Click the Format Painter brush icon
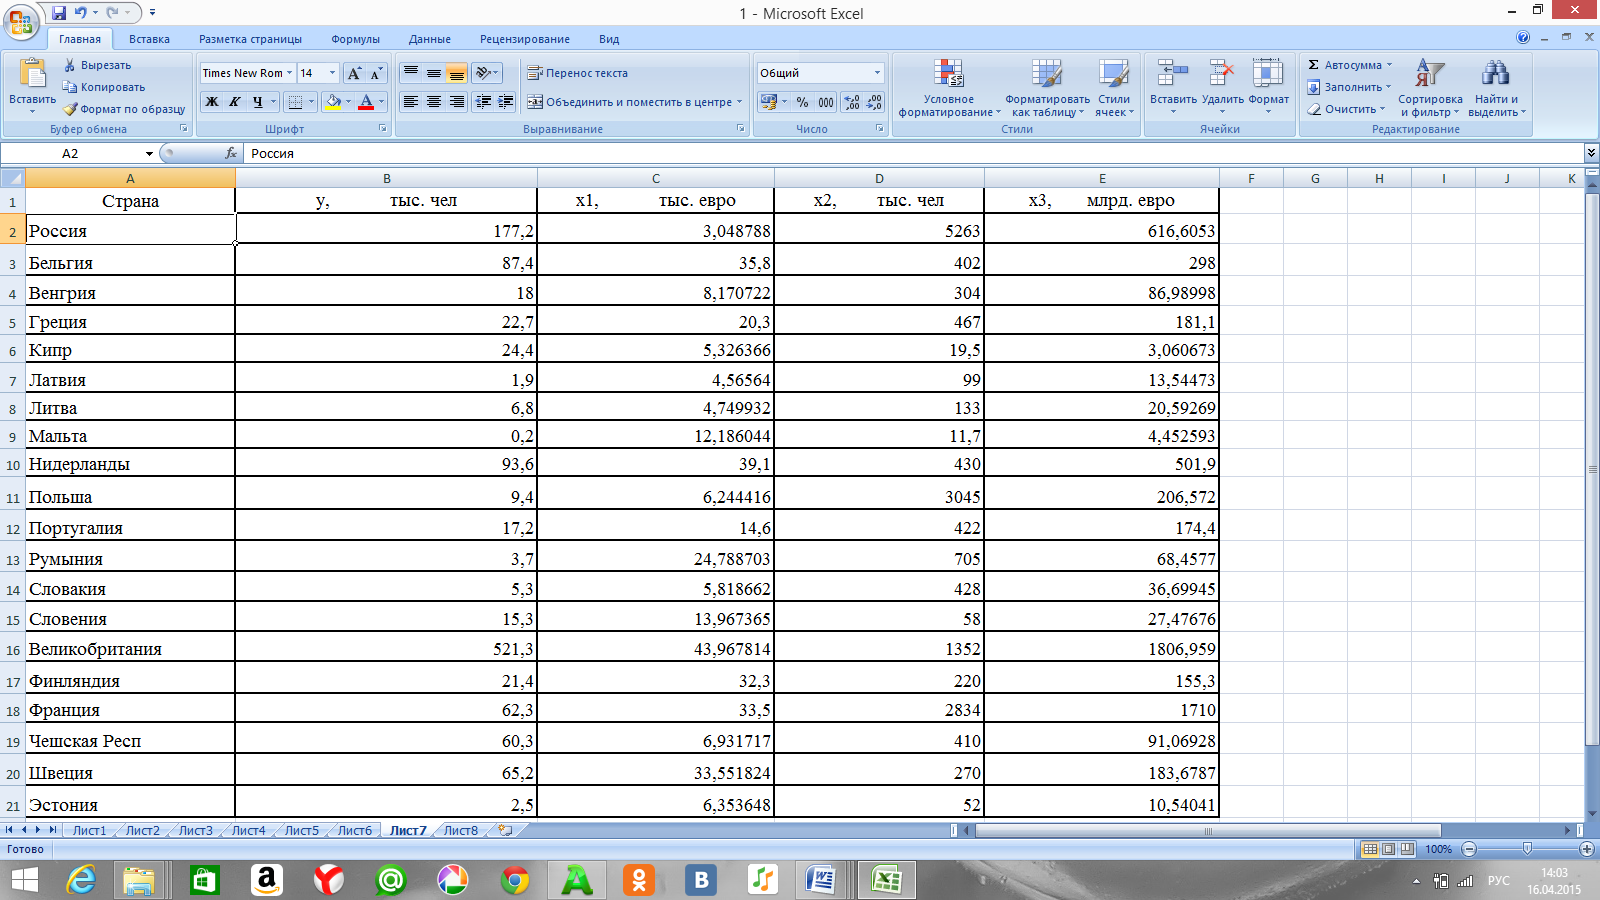This screenshot has width=1600, height=900. (x=70, y=109)
